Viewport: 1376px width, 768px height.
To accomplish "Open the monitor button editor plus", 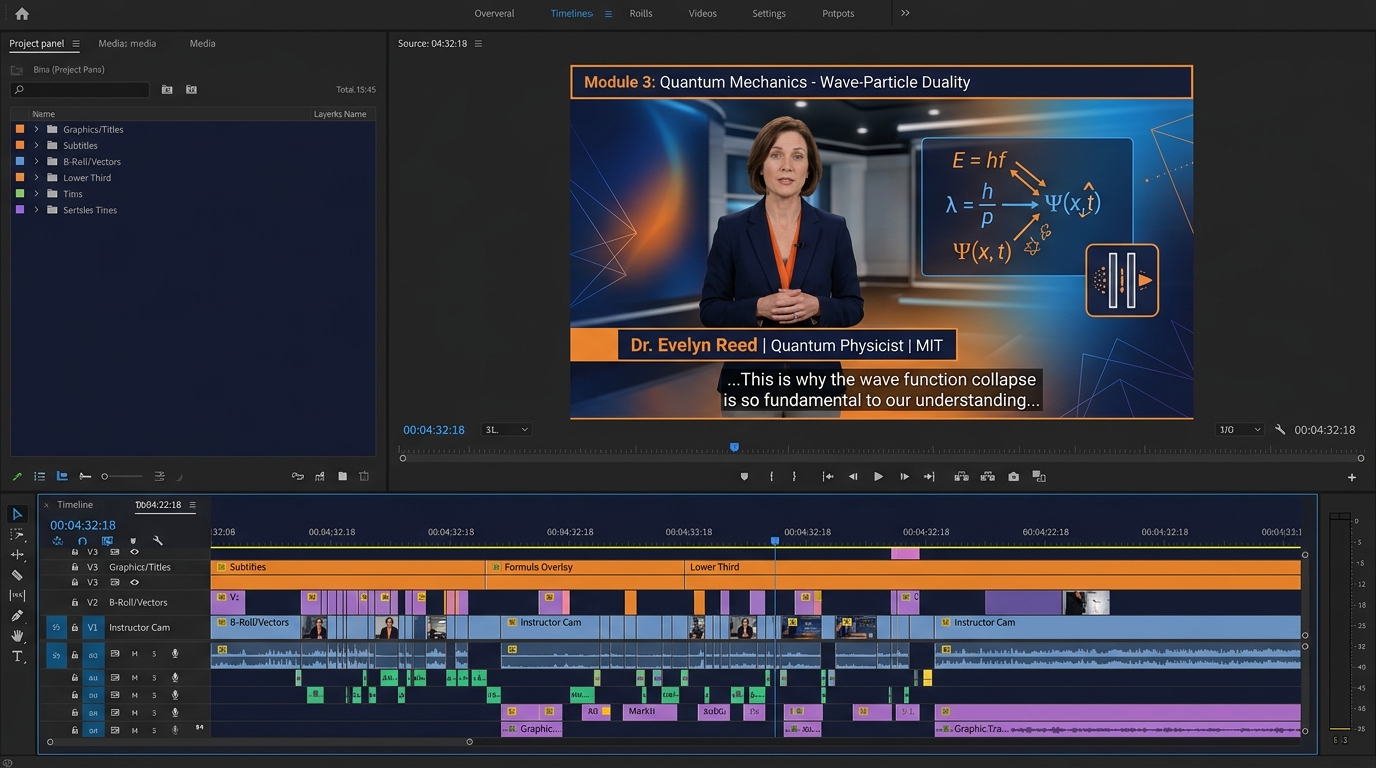I will (1352, 478).
